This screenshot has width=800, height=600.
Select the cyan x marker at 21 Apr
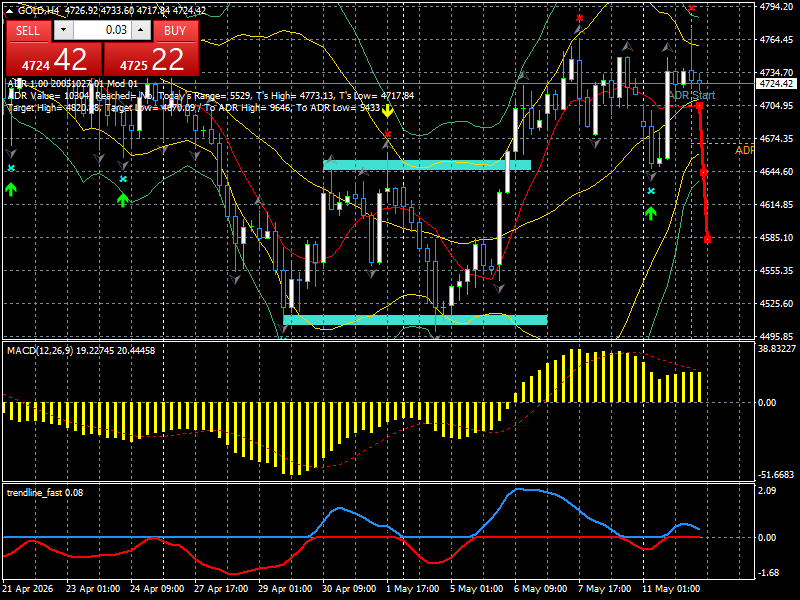[x=11, y=168]
